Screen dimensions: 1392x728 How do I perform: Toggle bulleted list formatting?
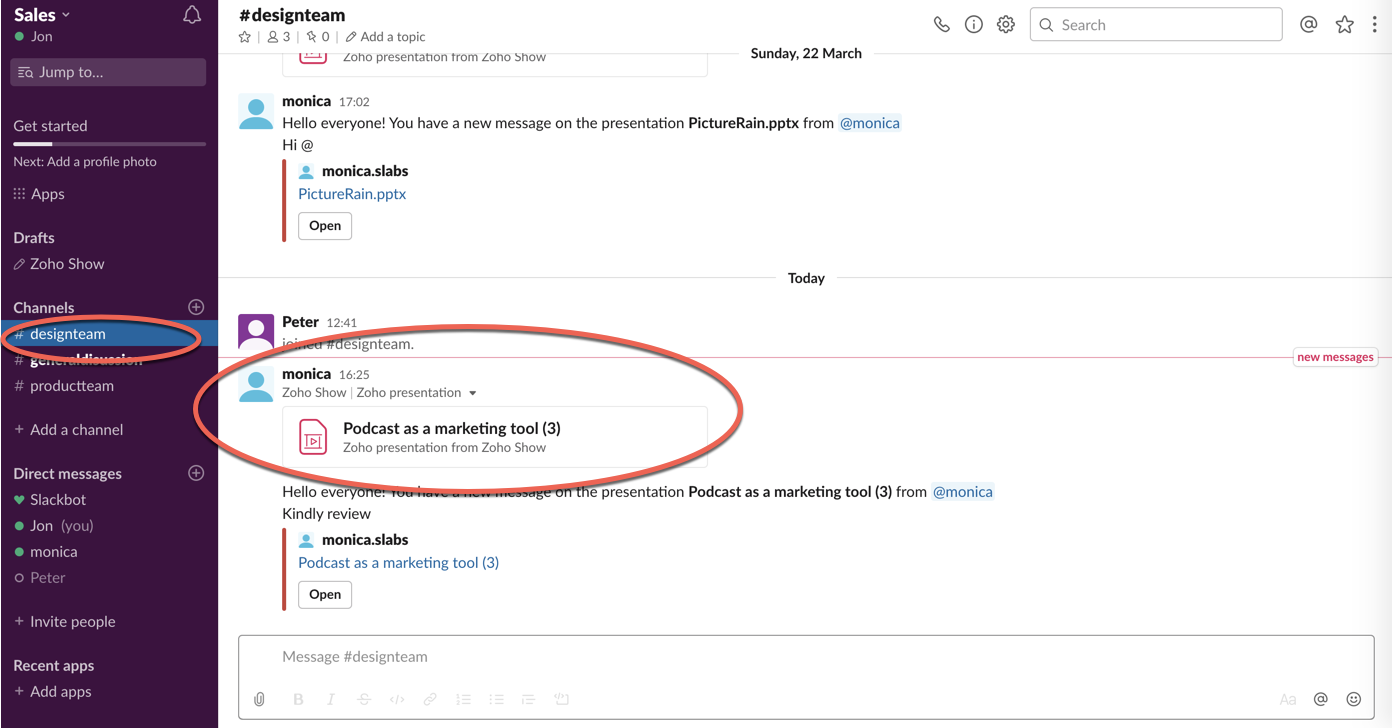[496, 699]
